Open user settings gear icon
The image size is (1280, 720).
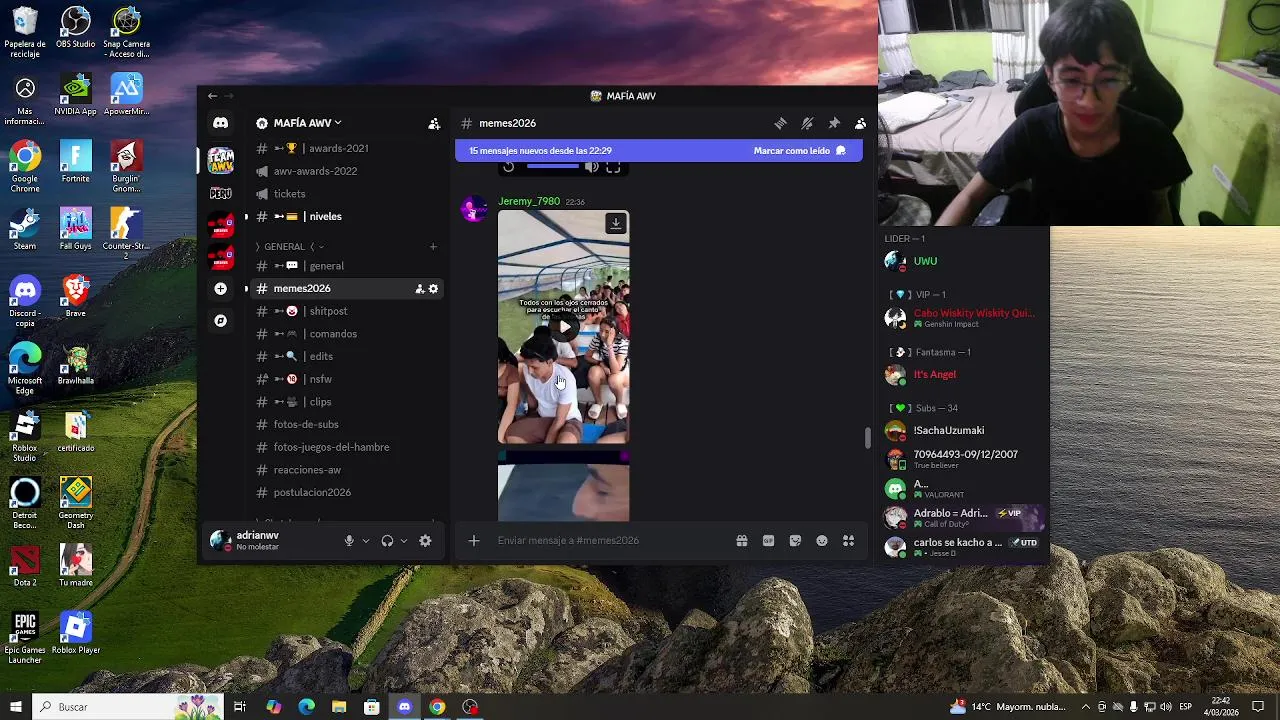point(425,541)
